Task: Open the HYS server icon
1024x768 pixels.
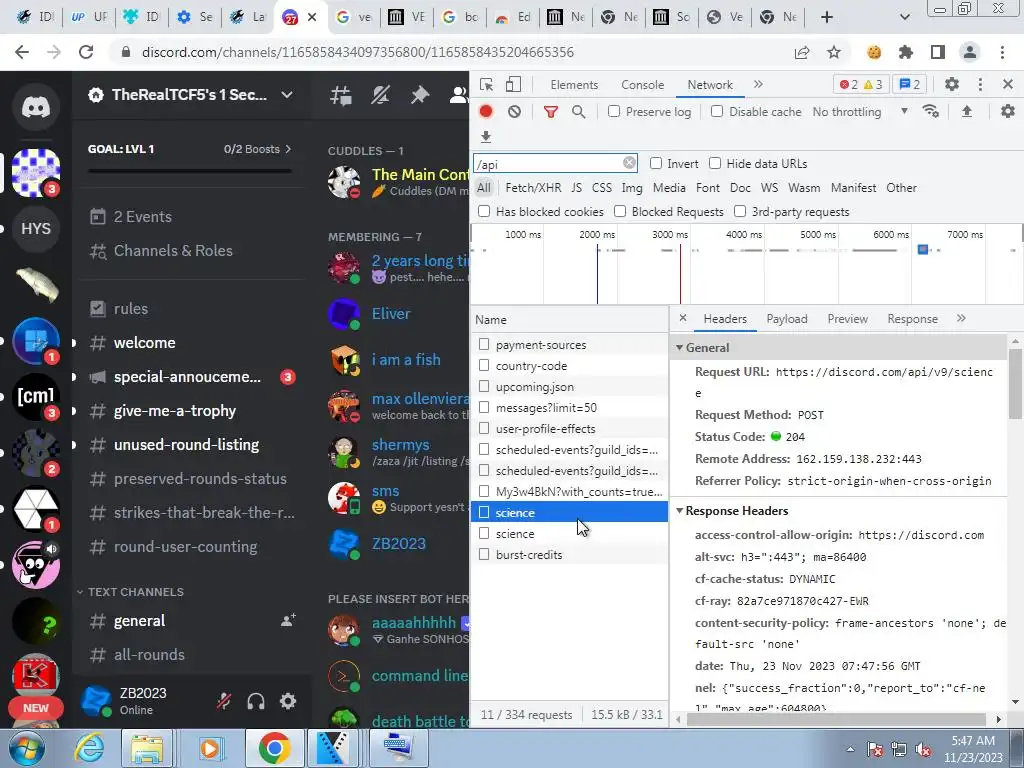Action: pos(36,229)
